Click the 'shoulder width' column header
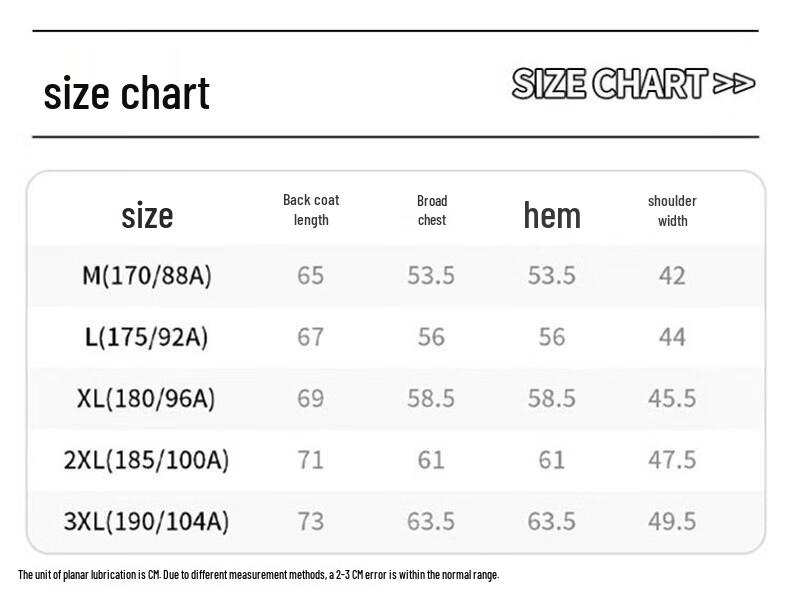The width and height of the screenshot is (790, 596). (x=672, y=211)
